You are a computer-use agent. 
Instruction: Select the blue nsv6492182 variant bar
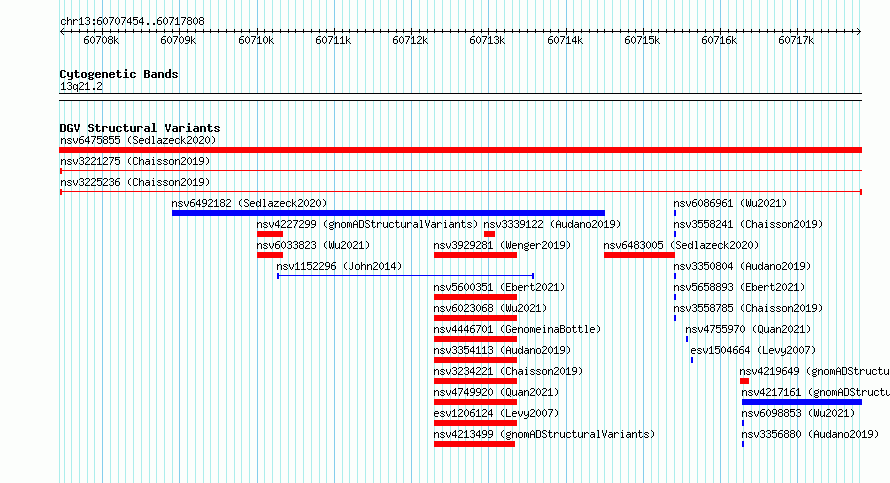pos(388,213)
